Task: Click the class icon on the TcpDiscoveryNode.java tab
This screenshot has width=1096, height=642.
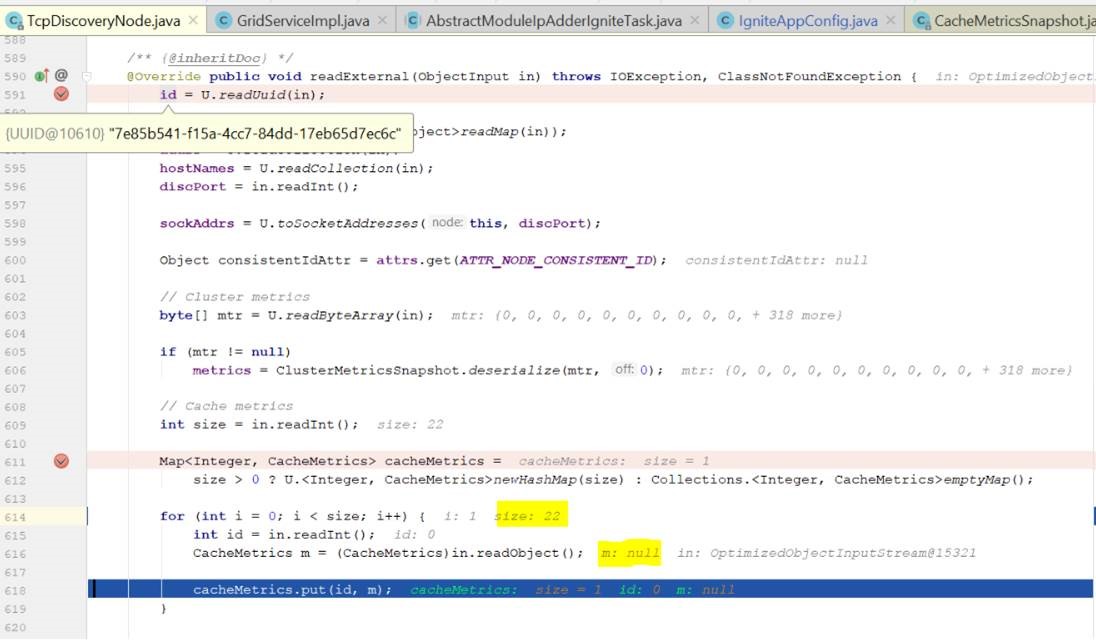Action: tap(13, 21)
